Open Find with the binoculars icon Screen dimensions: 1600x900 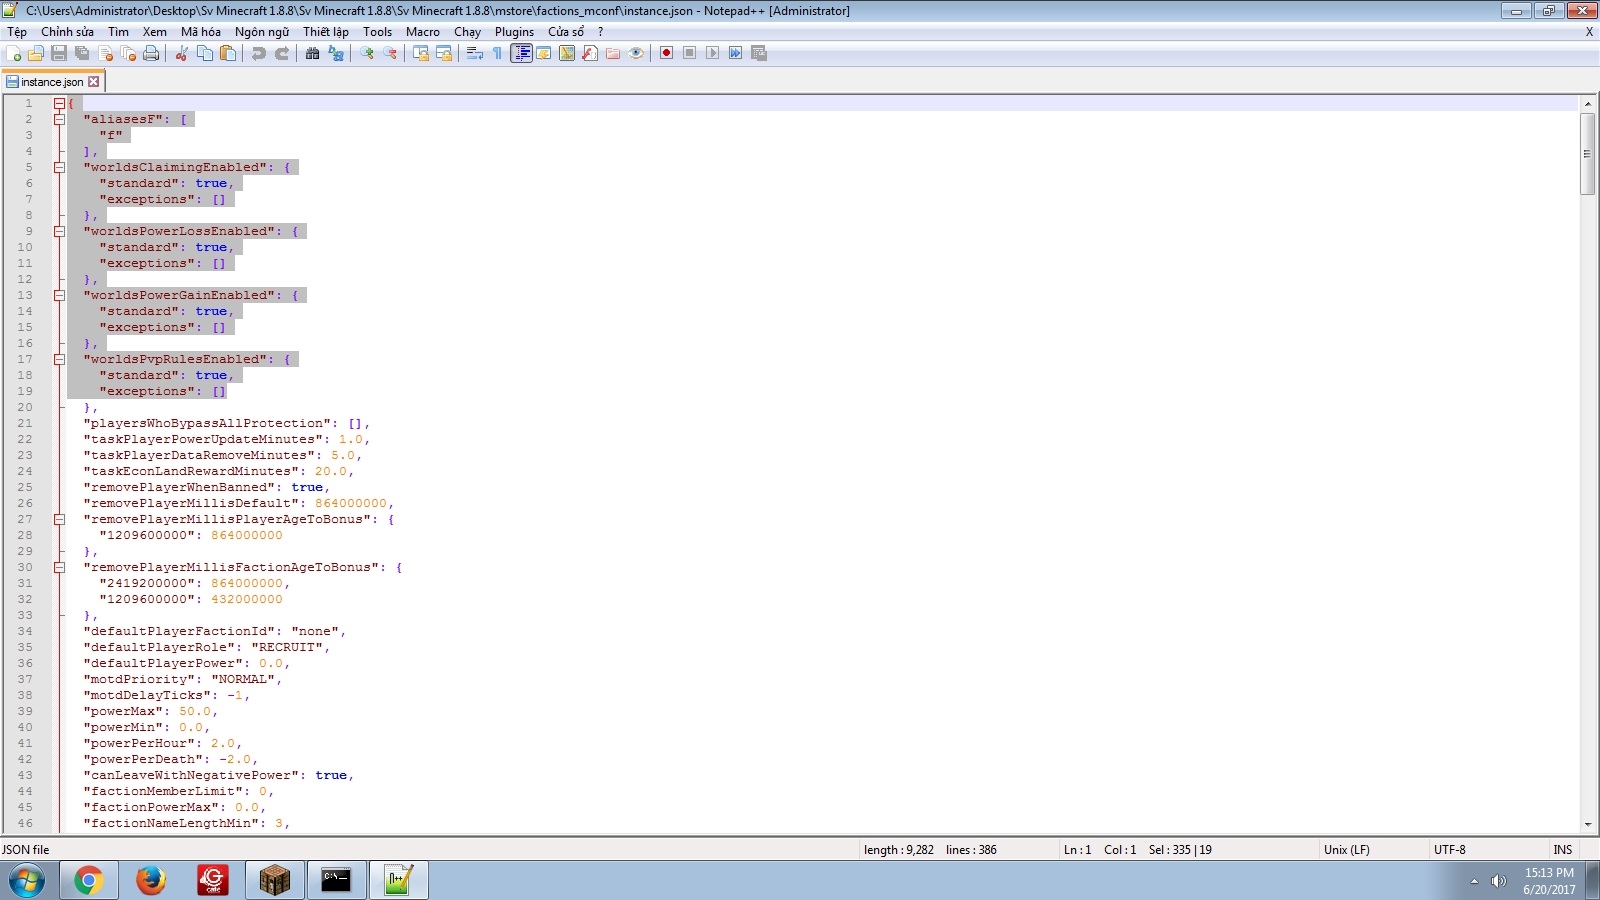click(312, 53)
